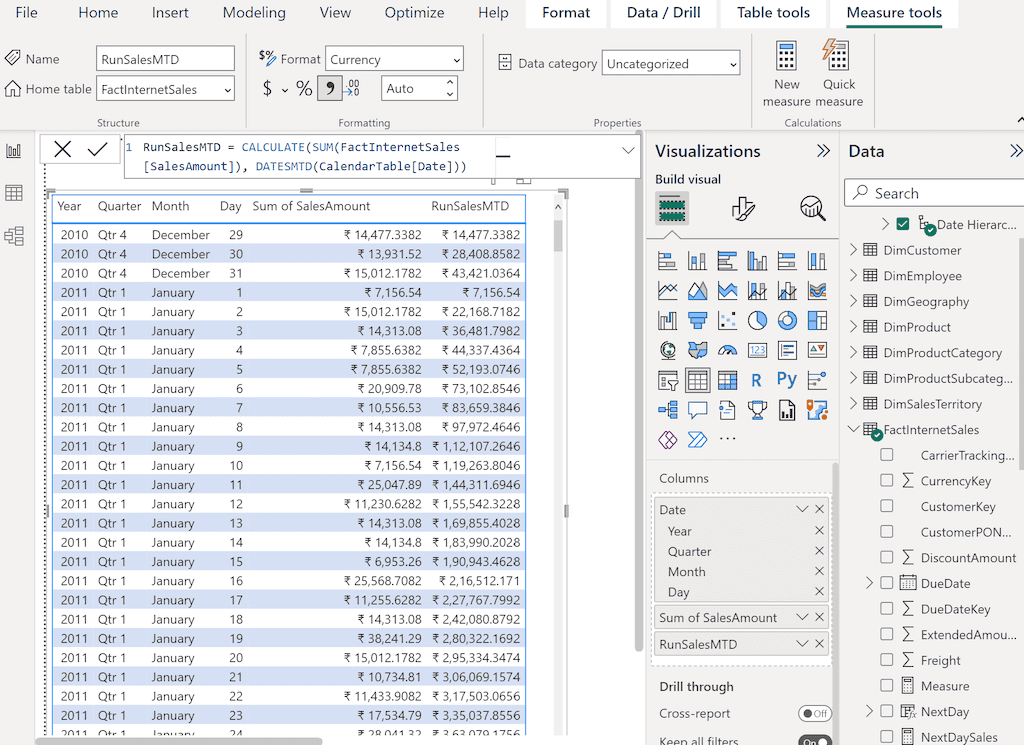1024x745 pixels.
Task: Check the DiscountAmount field
Action: pyautogui.click(x=888, y=557)
